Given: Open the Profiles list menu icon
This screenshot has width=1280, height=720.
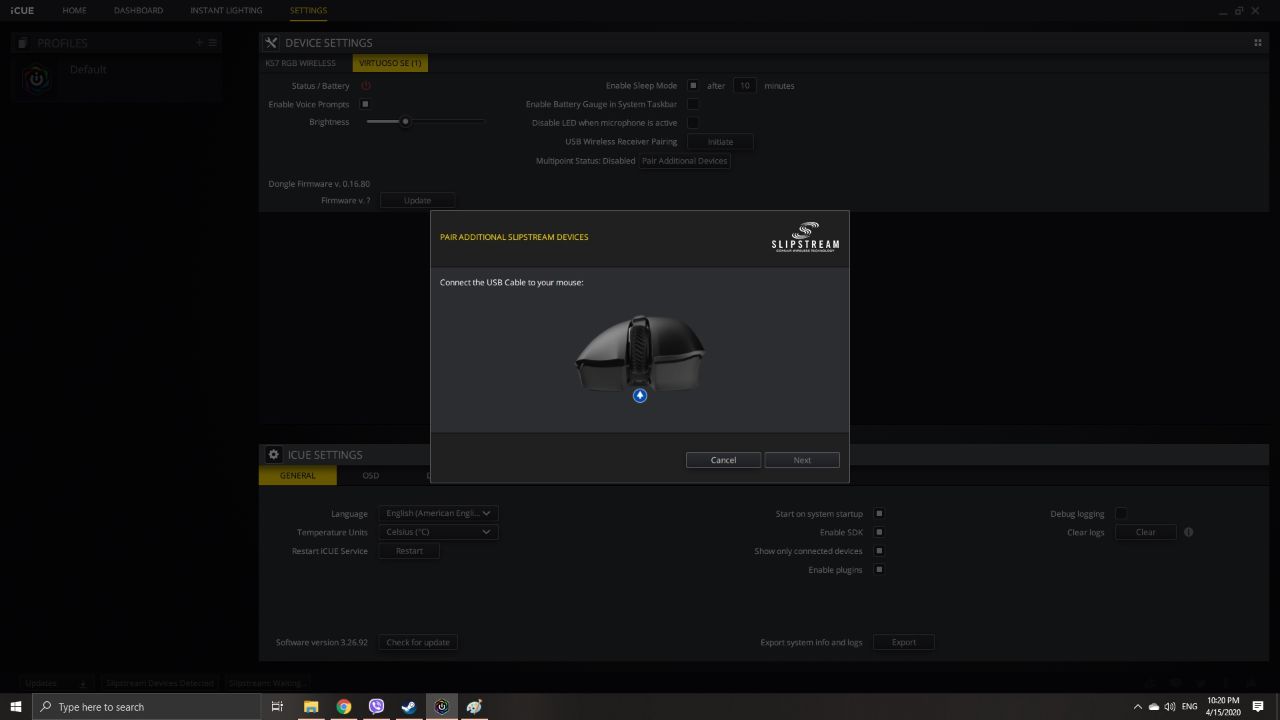Looking at the screenshot, I should tap(212, 43).
